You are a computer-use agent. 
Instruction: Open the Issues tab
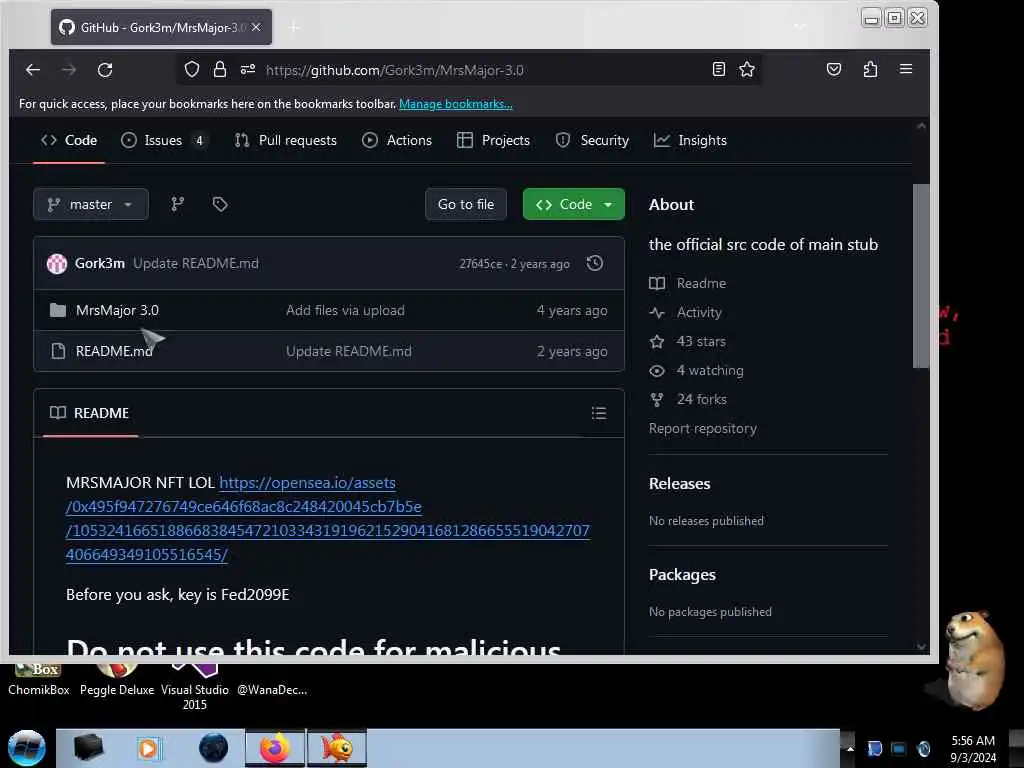point(163,140)
